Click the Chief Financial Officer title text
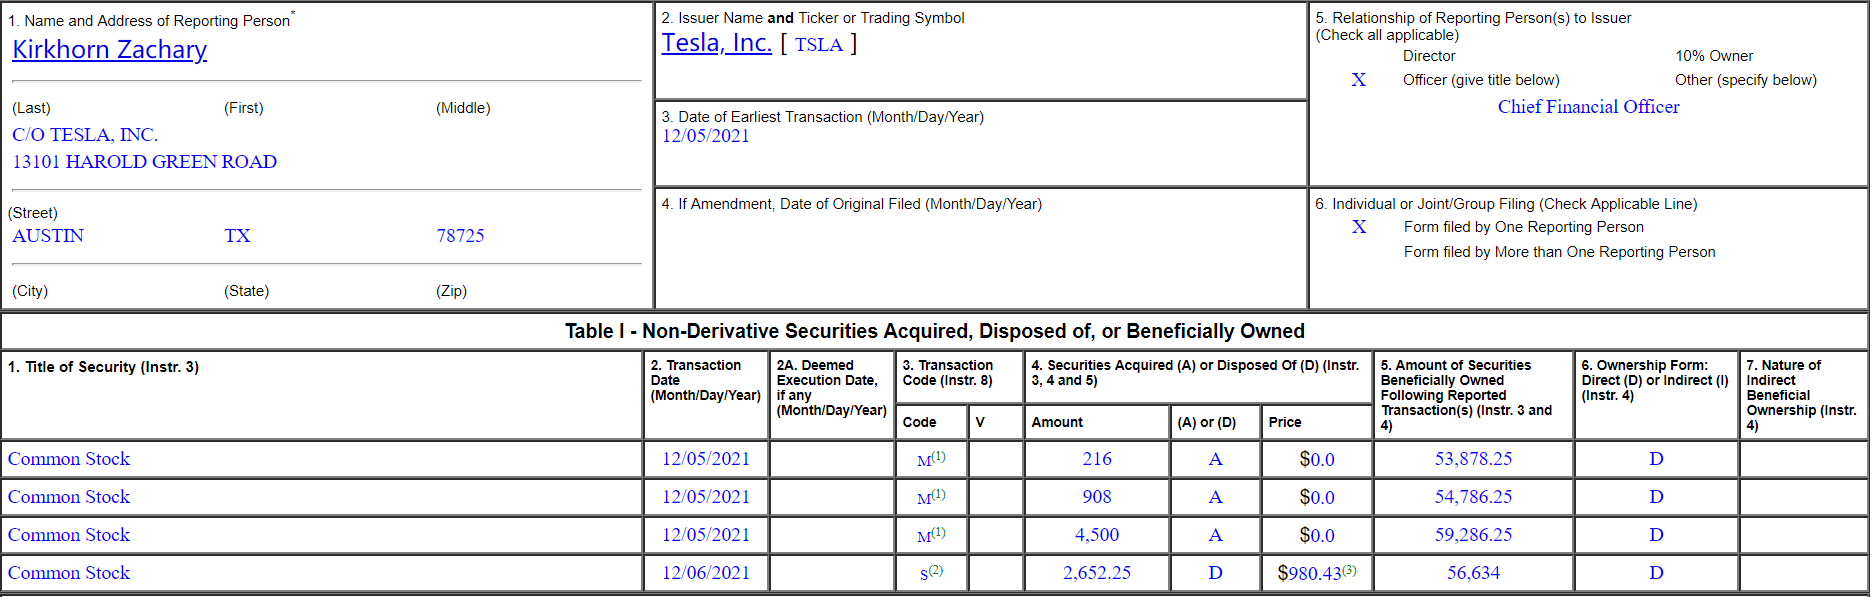Screen dimensions: 1872x597 tap(1588, 107)
